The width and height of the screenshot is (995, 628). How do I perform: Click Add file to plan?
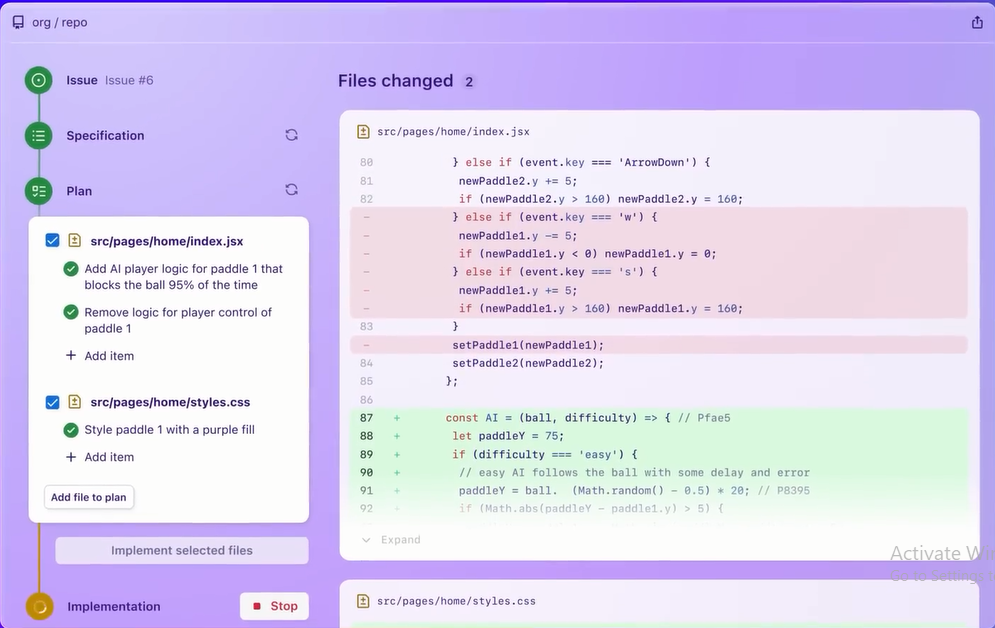88,497
